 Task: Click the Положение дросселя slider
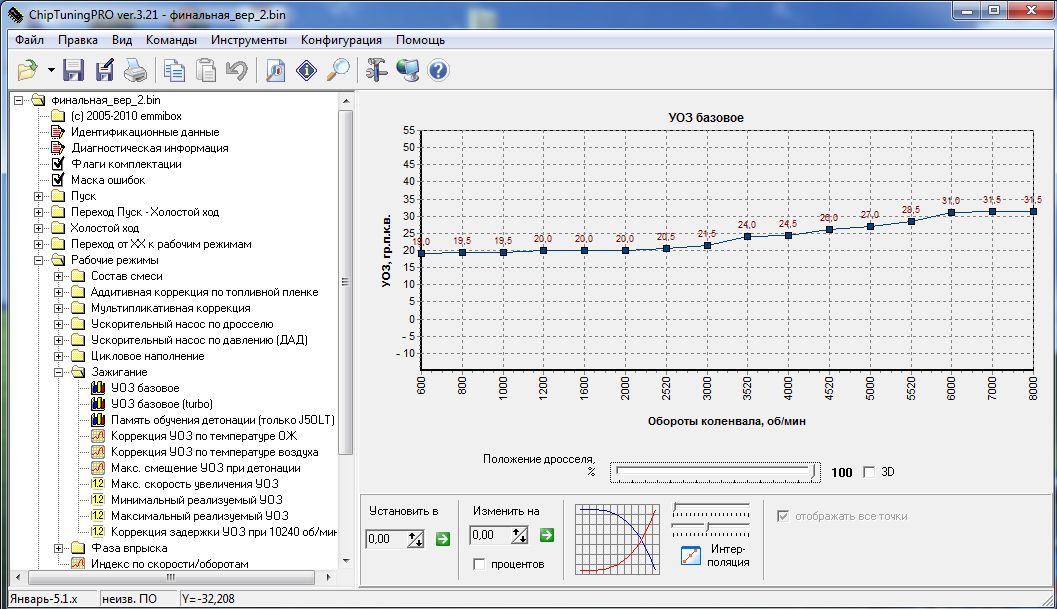714,472
